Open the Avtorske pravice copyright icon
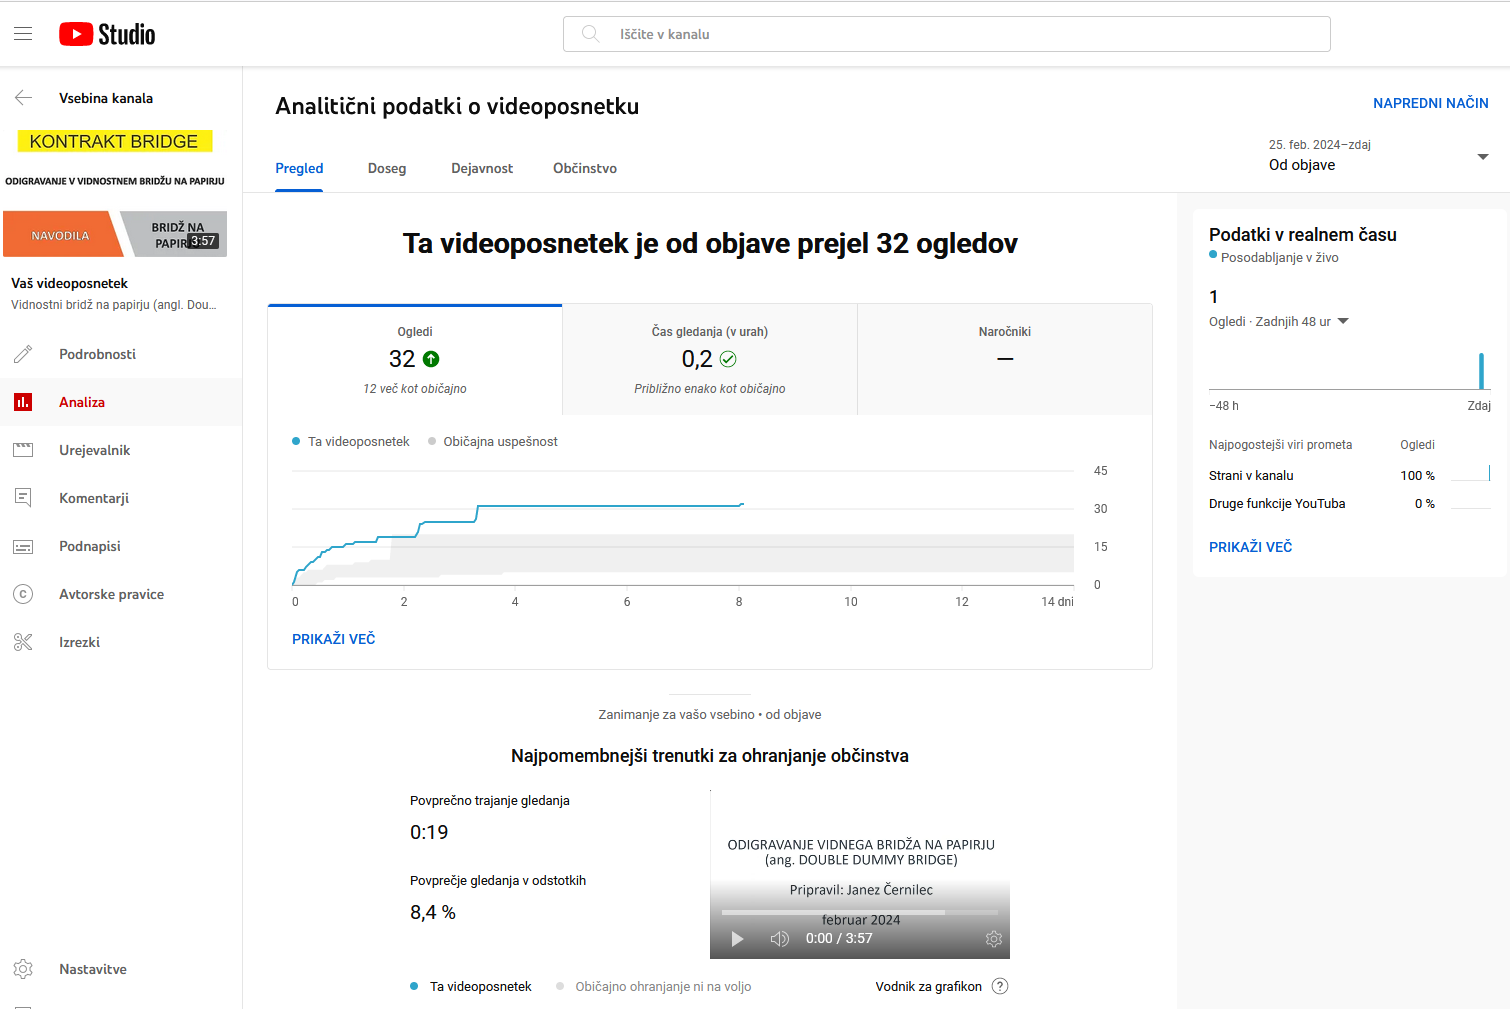1510x1009 pixels. click(23, 594)
